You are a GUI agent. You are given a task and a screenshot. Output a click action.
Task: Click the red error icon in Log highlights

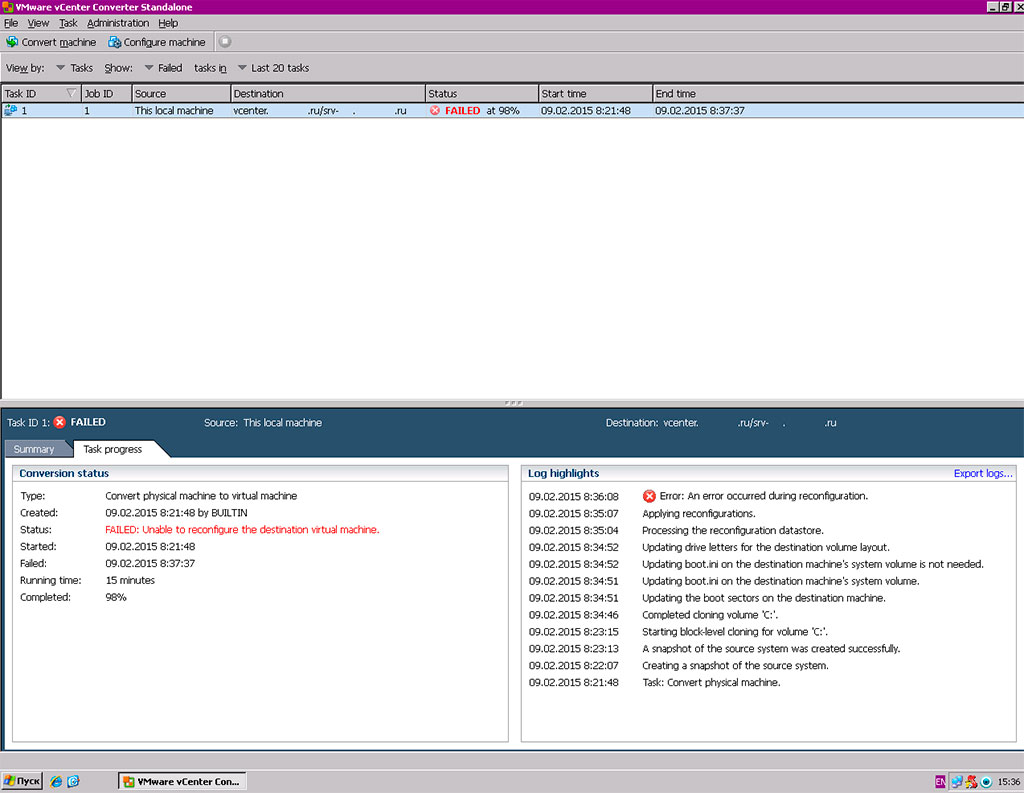tap(649, 496)
